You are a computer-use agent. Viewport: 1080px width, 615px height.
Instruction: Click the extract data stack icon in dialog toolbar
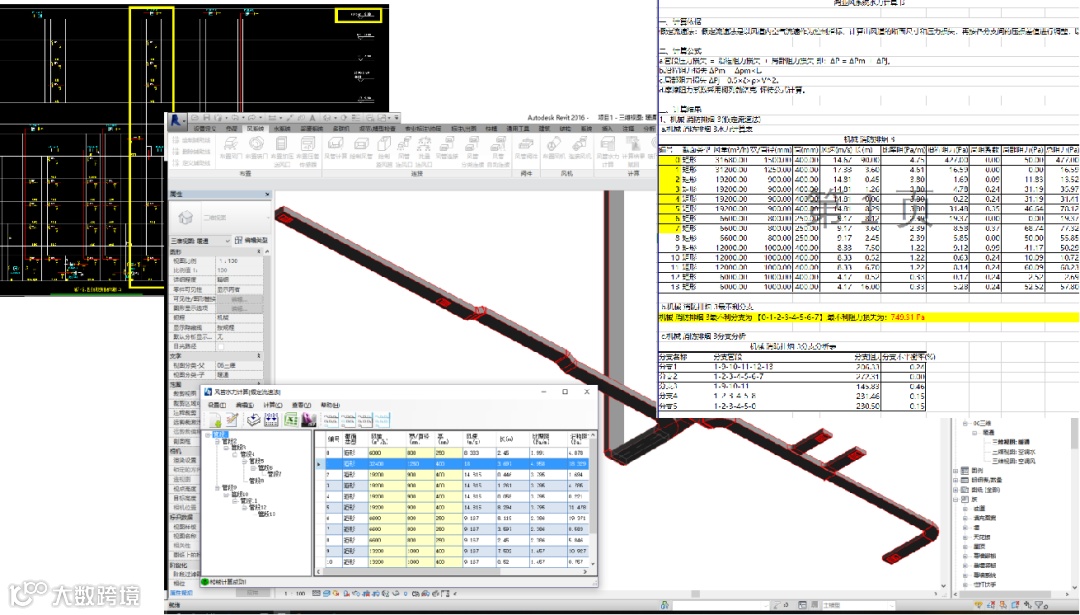254,419
